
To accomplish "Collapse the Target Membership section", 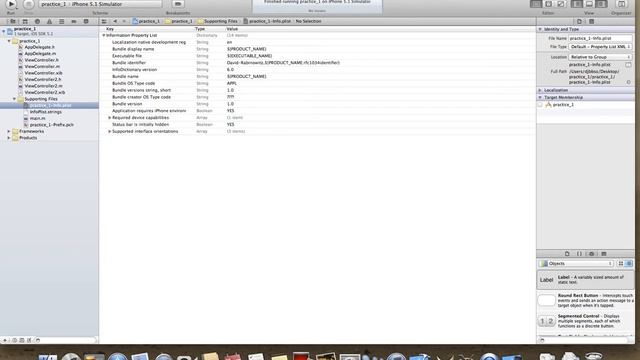I will click(x=540, y=98).
